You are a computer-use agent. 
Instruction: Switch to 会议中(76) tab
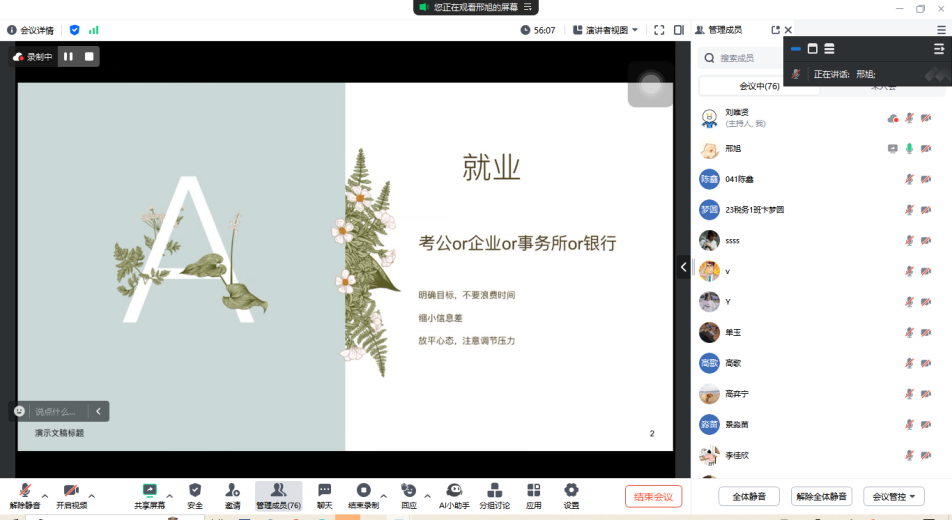click(x=759, y=86)
